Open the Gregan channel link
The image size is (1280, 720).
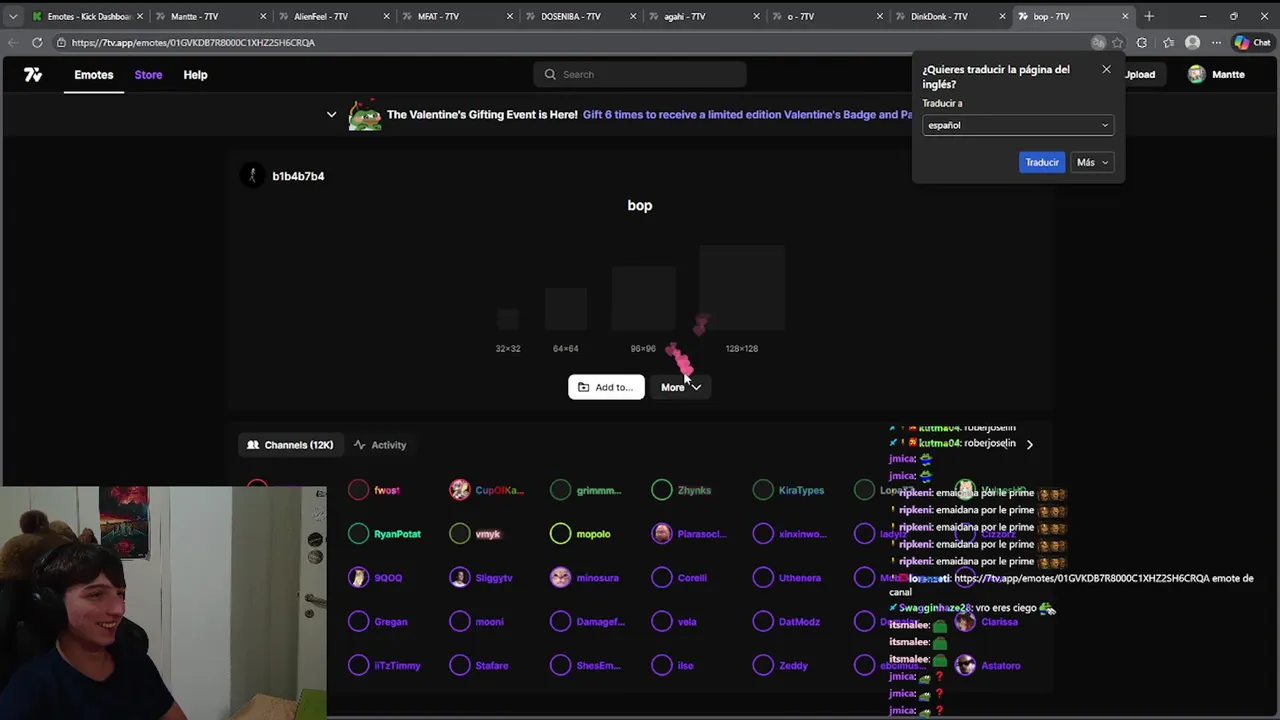click(x=391, y=622)
